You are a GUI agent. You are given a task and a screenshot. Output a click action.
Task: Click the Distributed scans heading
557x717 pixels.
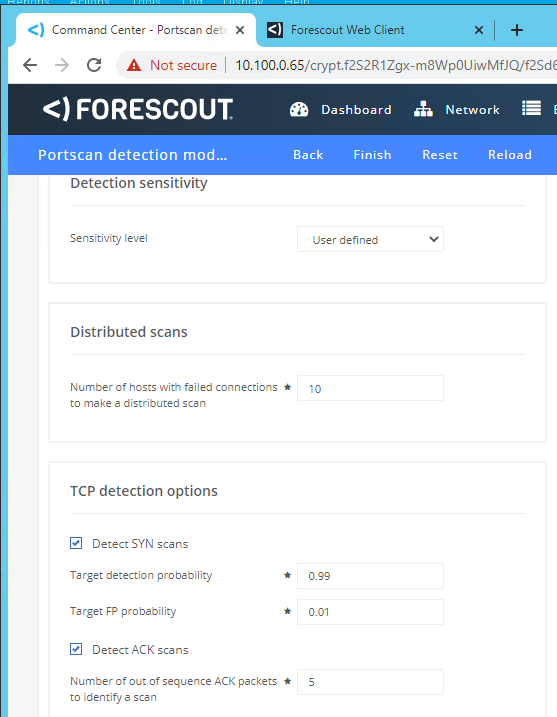129,332
